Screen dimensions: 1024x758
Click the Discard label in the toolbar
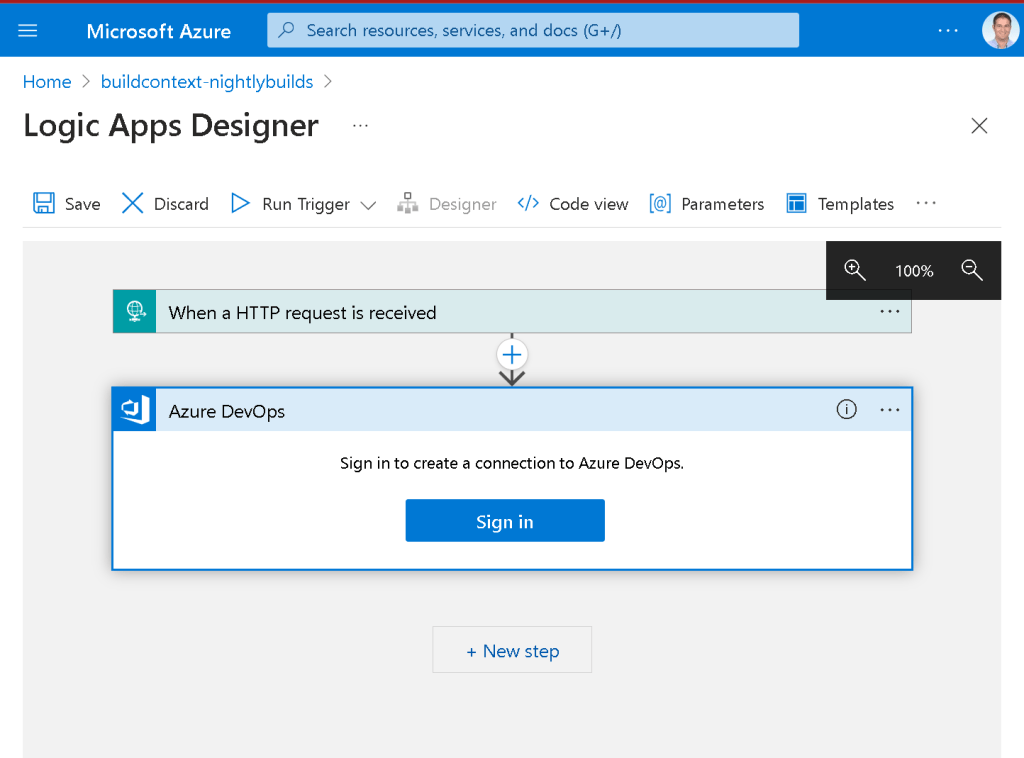point(181,204)
